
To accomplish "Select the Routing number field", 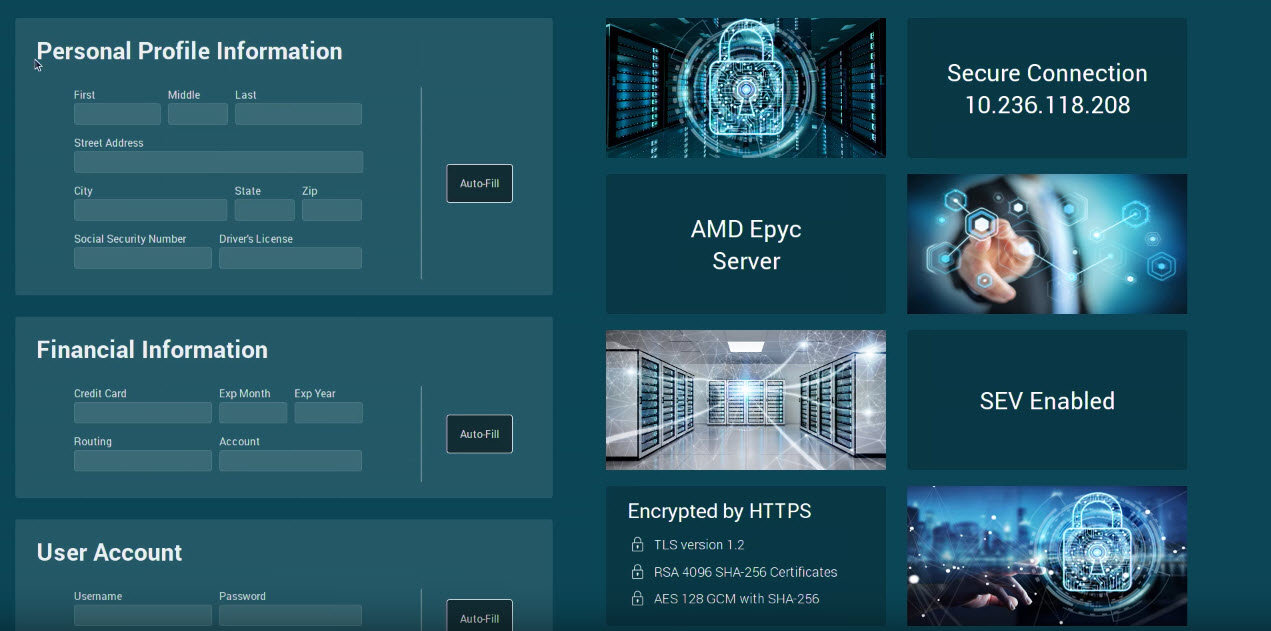I will pyautogui.click(x=143, y=461).
